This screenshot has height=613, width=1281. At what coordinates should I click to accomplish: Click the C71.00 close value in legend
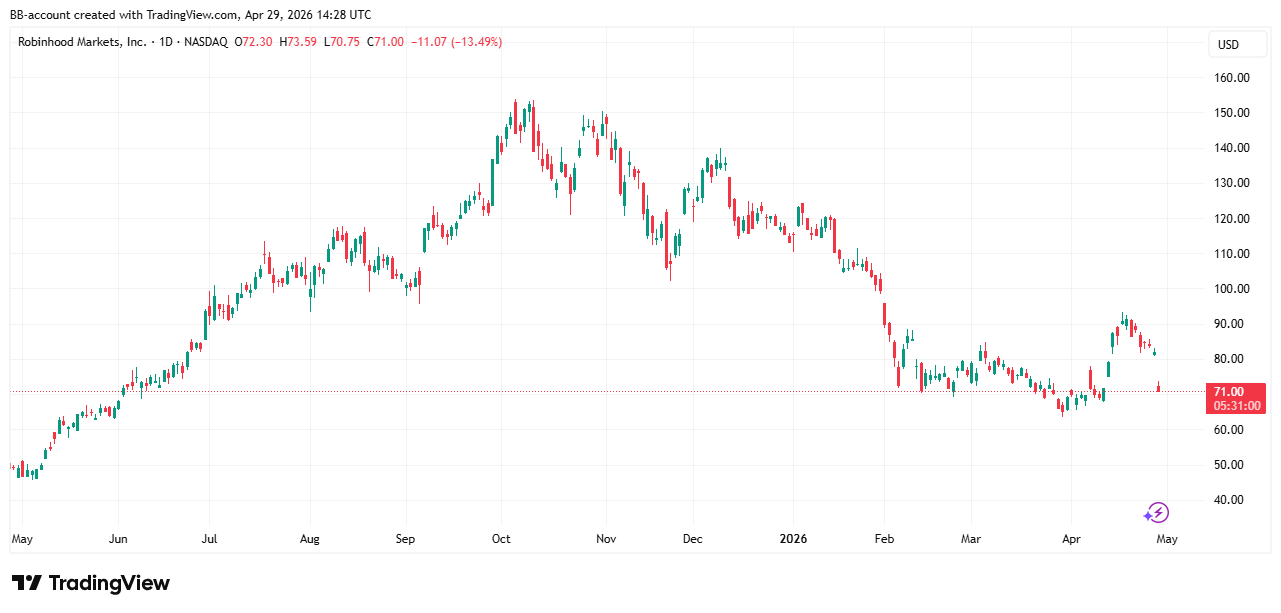pos(385,42)
